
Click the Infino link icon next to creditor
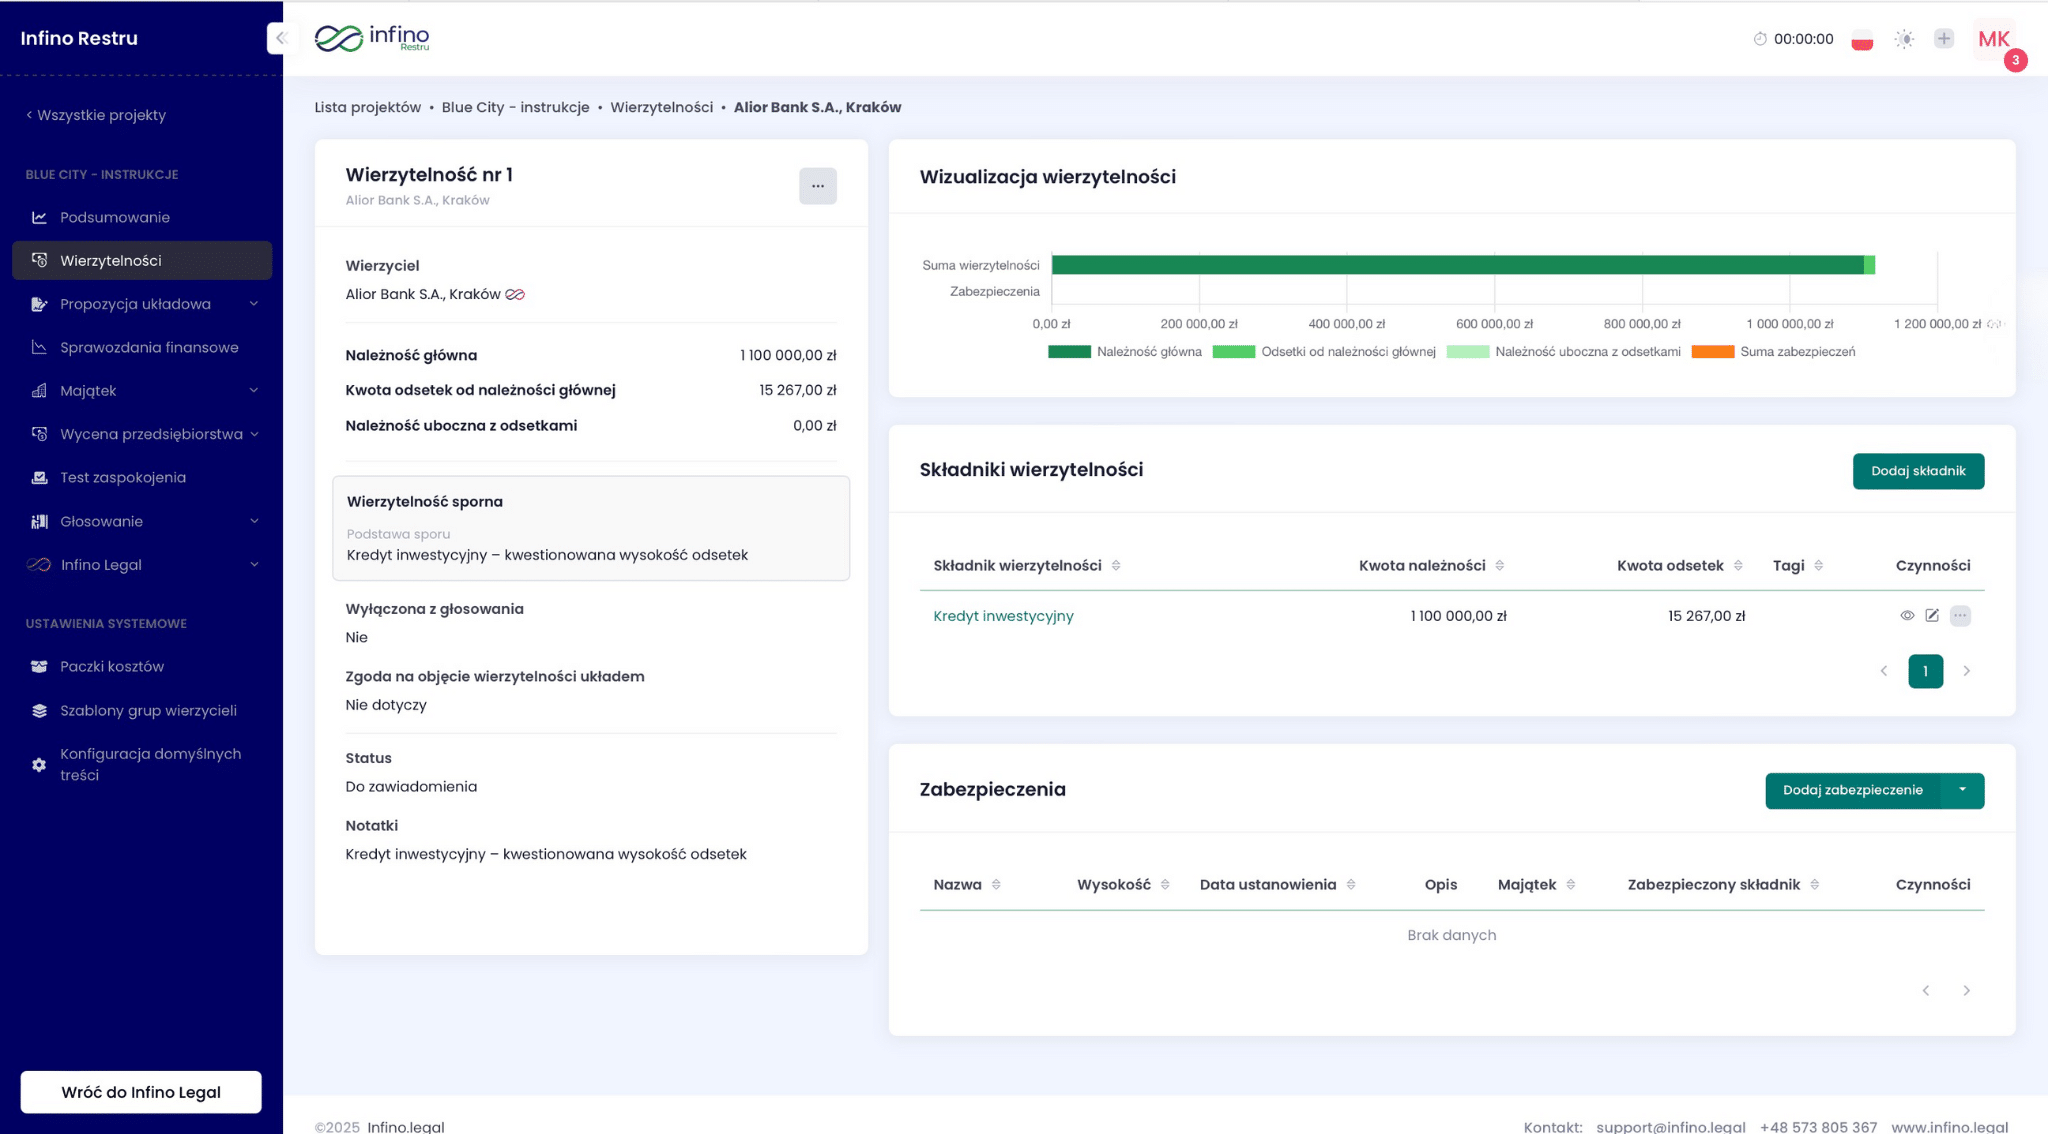pyautogui.click(x=515, y=295)
